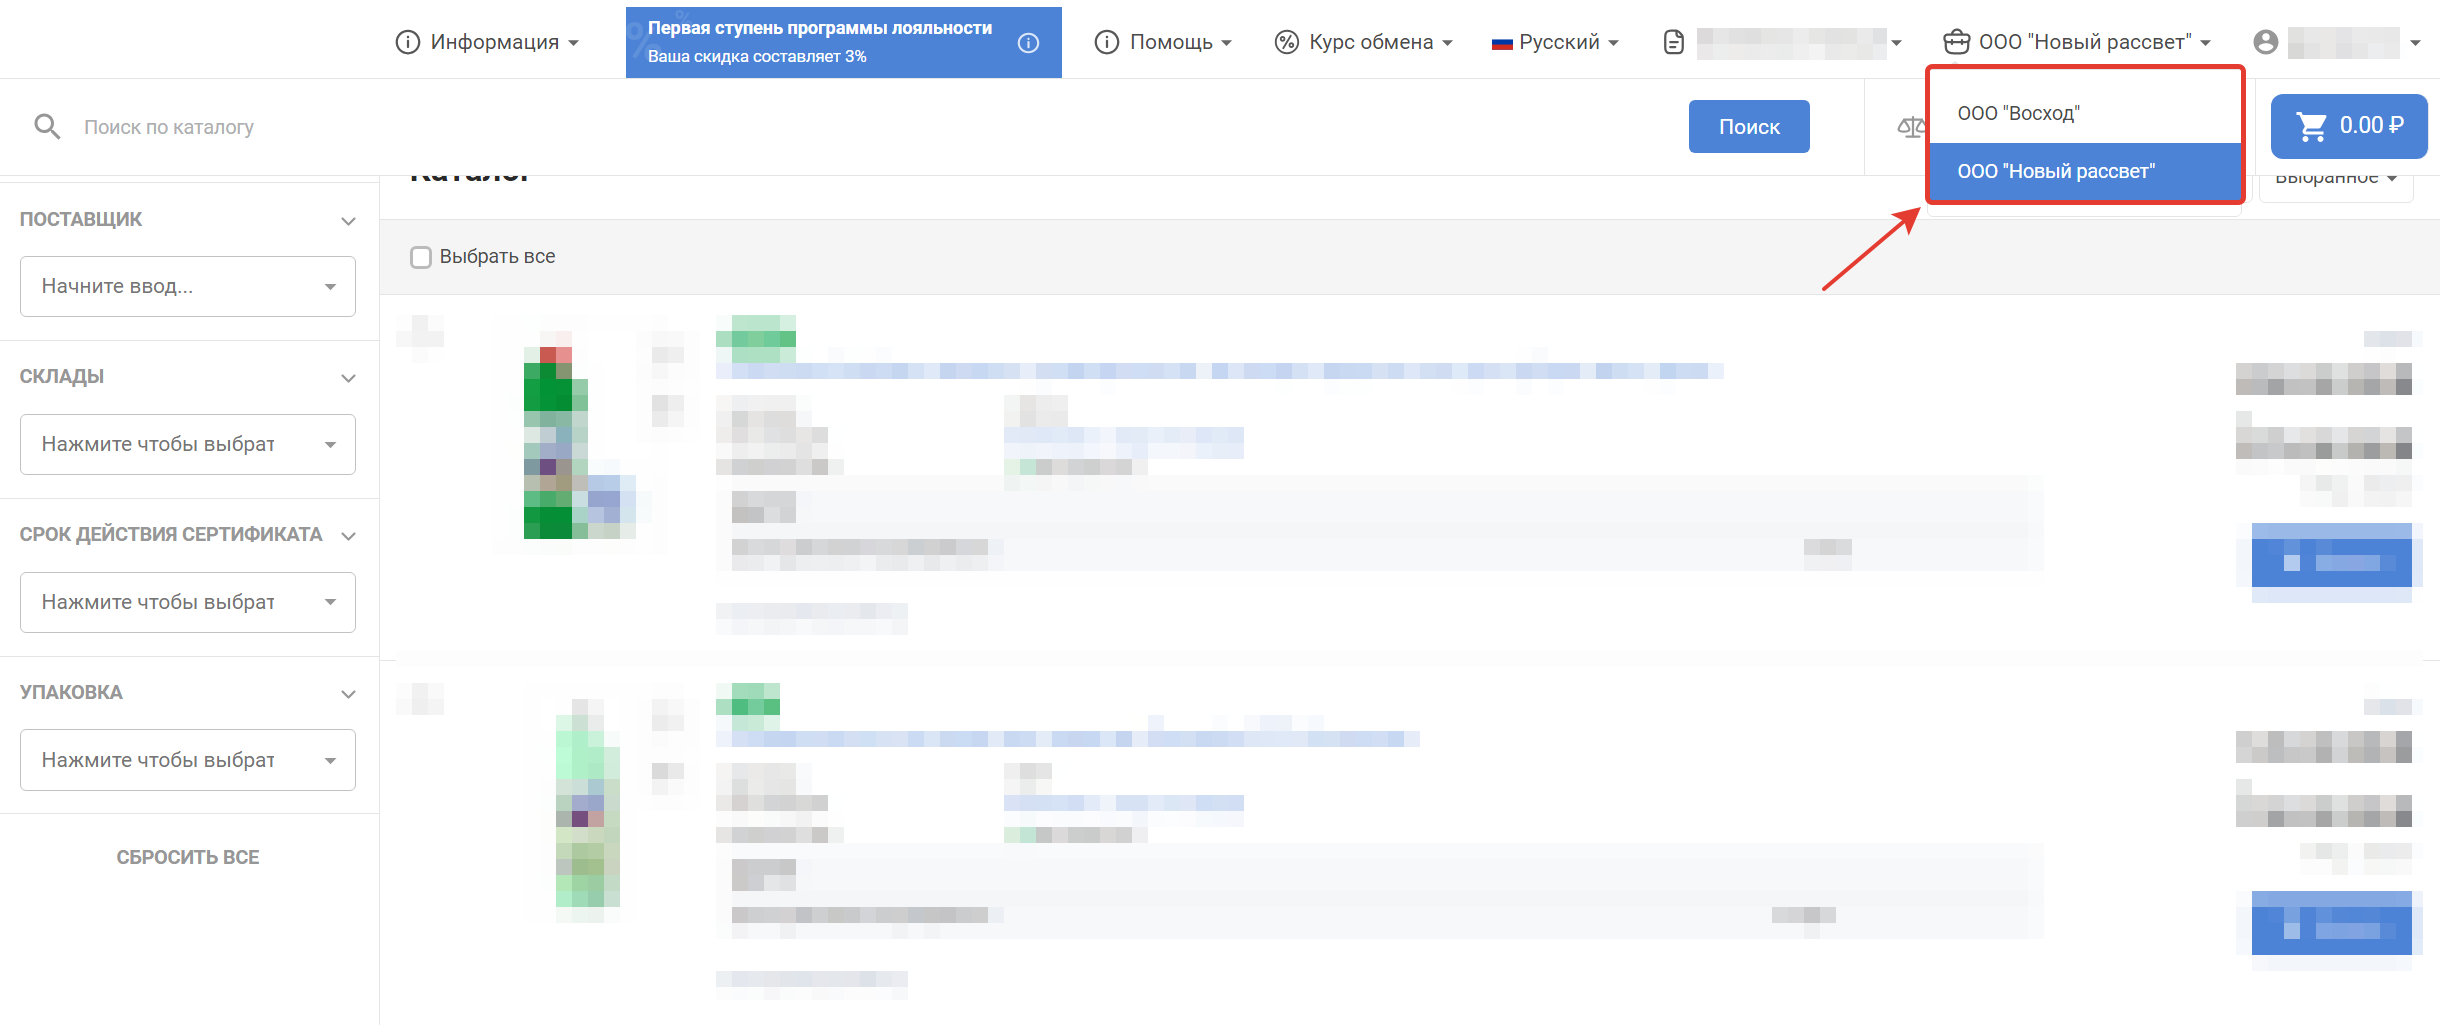Click the magnifier icon in catalog search
Image resolution: width=2440 pixels, height=1025 pixels.
(x=47, y=127)
